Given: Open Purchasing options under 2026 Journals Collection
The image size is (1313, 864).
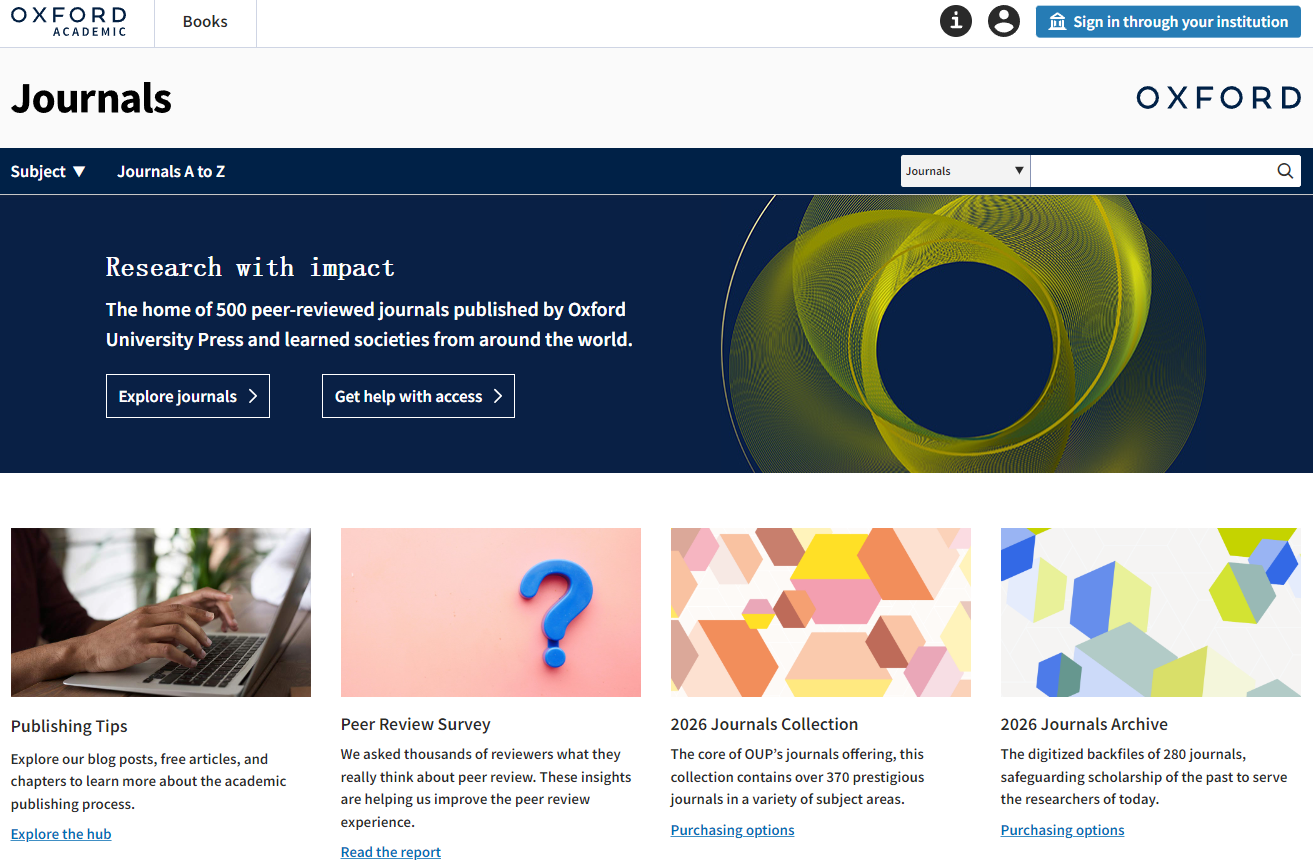Looking at the screenshot, I should pyautogui.click(x=732, y=830).
